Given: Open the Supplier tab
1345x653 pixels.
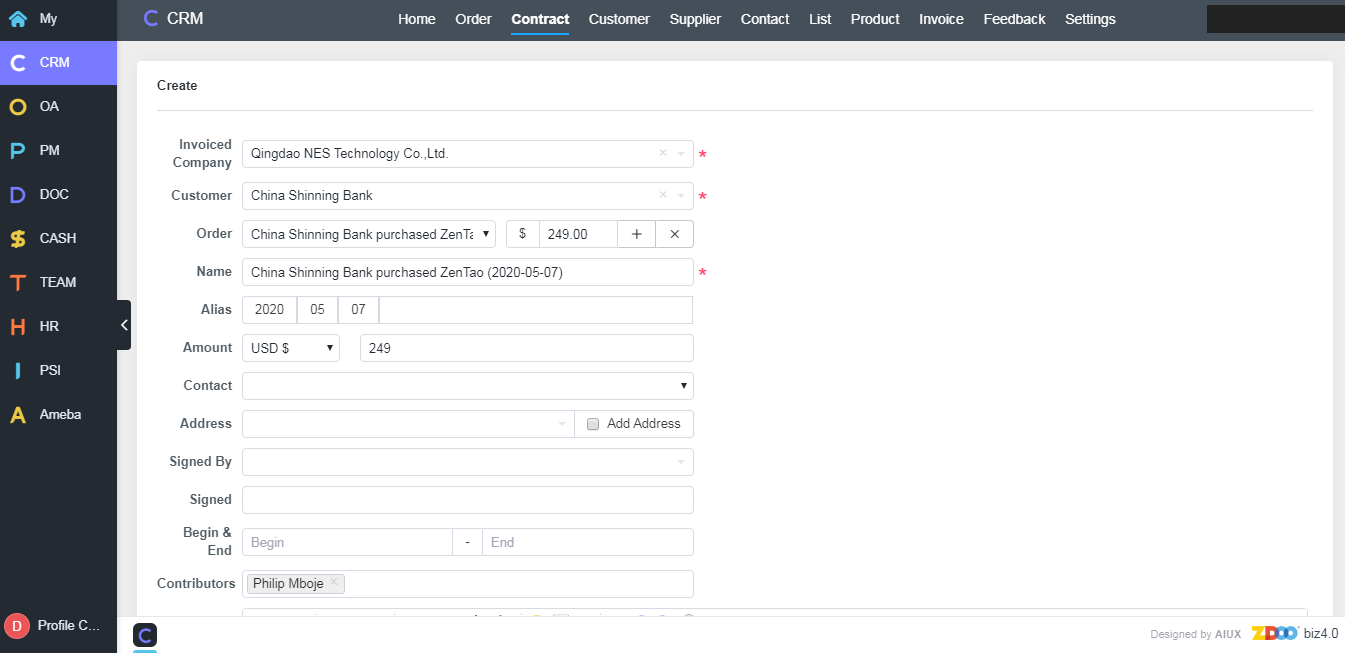Looking at the screenshot, I should click(x=695, y=19).
